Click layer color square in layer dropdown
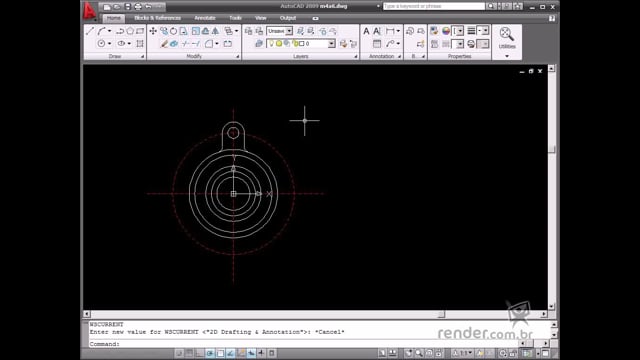 [301, 43]
